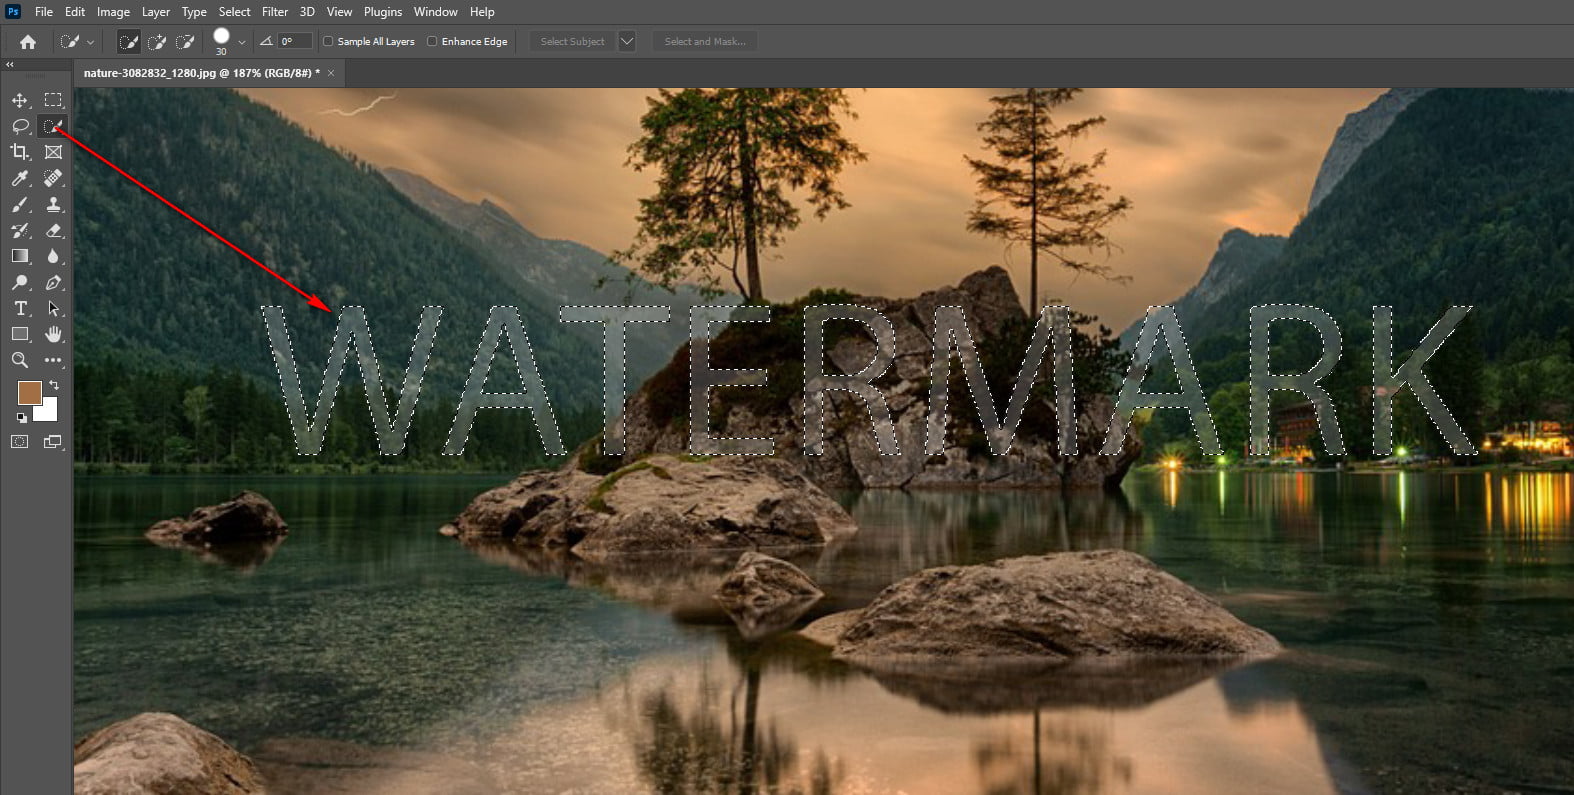This screenshot has width=1574, height=795.
Task: Select the Clone Stamp tool
Action: pyautogui.click(x=53, y=204)
